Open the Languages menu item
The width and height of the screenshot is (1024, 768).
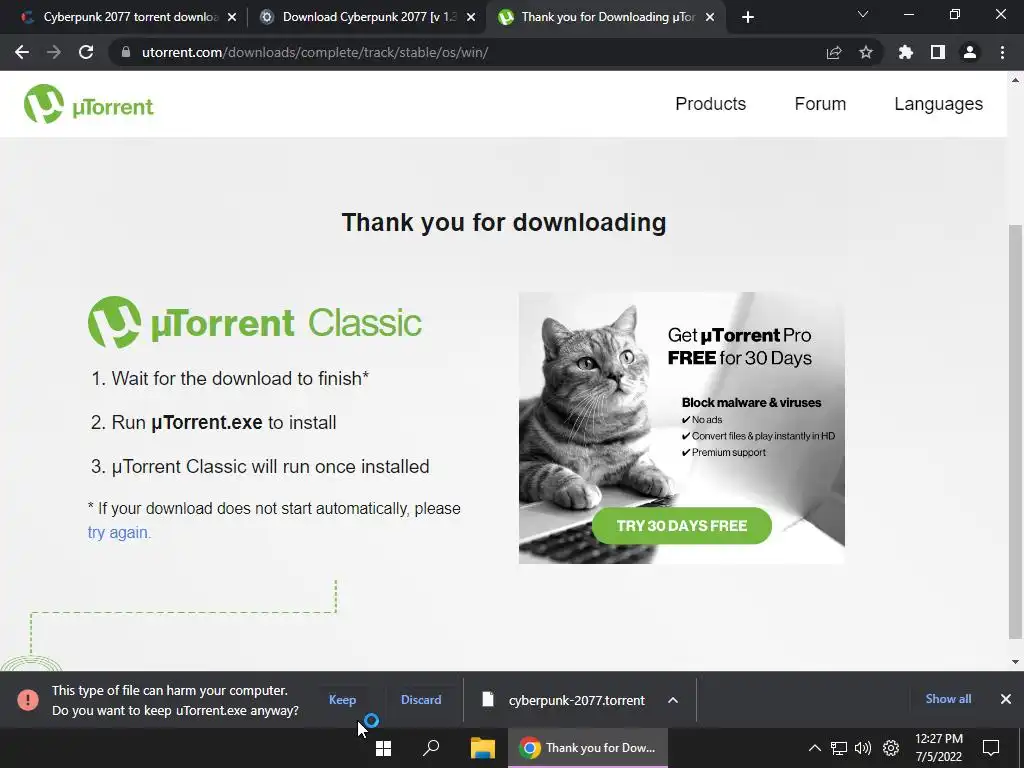click(938, 104)
